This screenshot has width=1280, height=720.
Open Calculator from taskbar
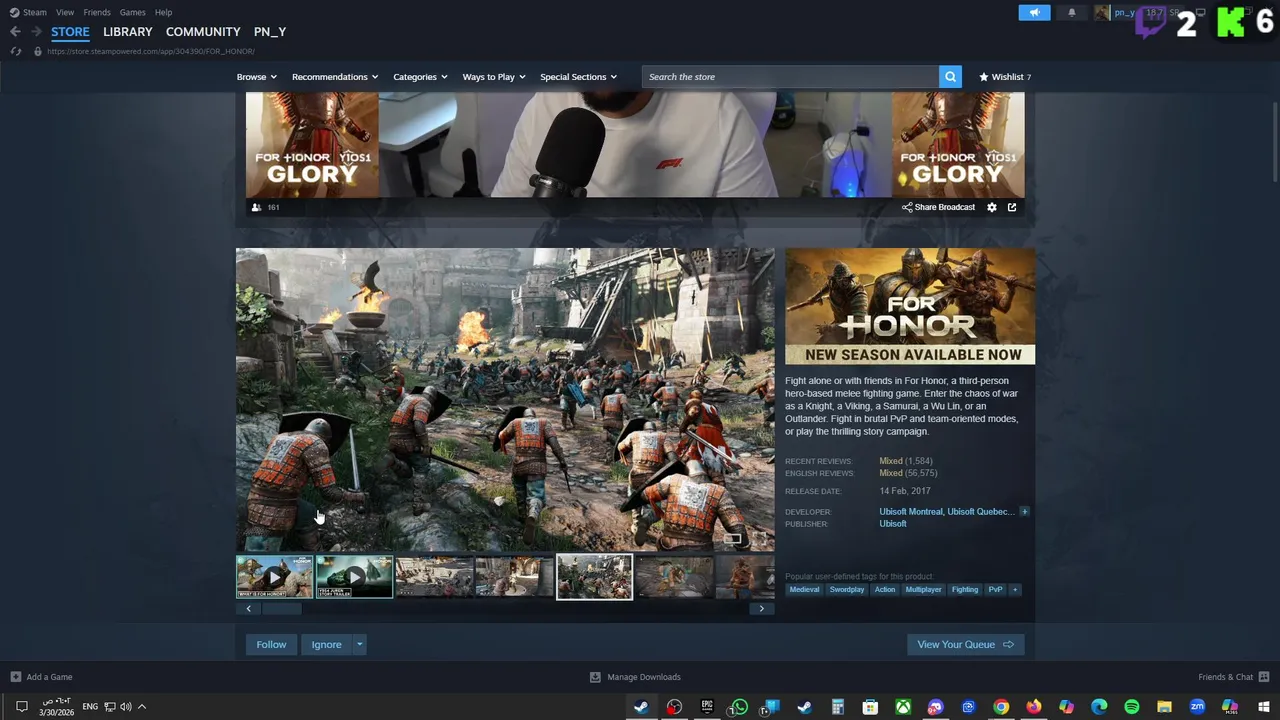pos(838,707)
